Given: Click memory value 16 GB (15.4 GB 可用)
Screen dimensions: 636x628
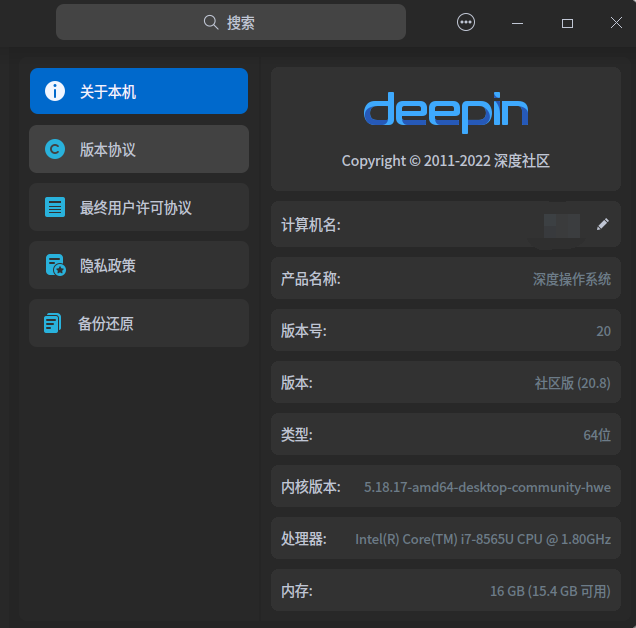Looking at the screenshot, I should pyautogui.click(x=550, y=591).
